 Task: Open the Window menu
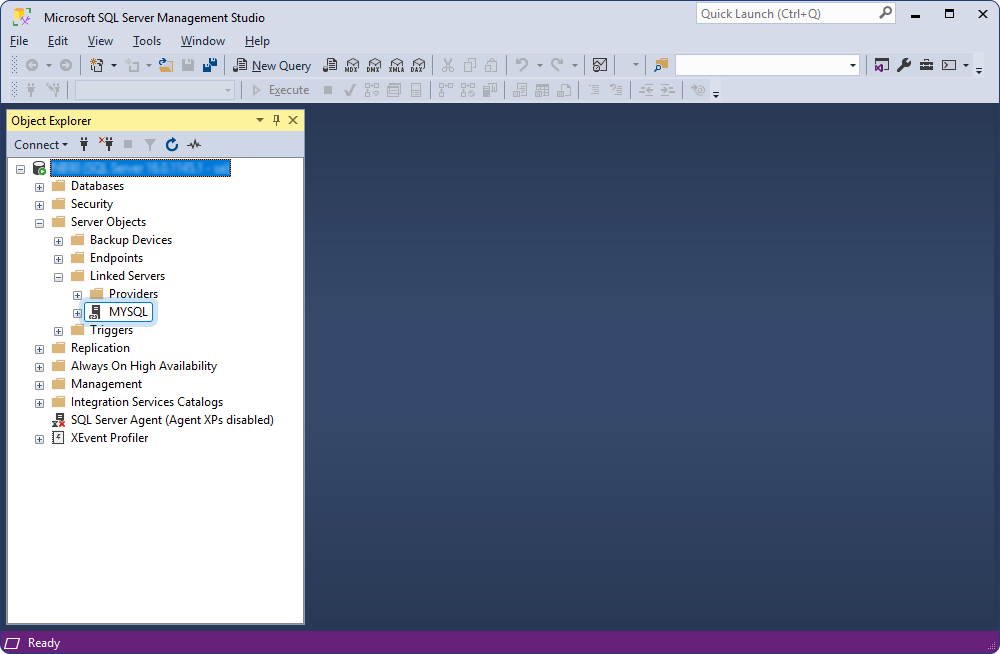203,41
